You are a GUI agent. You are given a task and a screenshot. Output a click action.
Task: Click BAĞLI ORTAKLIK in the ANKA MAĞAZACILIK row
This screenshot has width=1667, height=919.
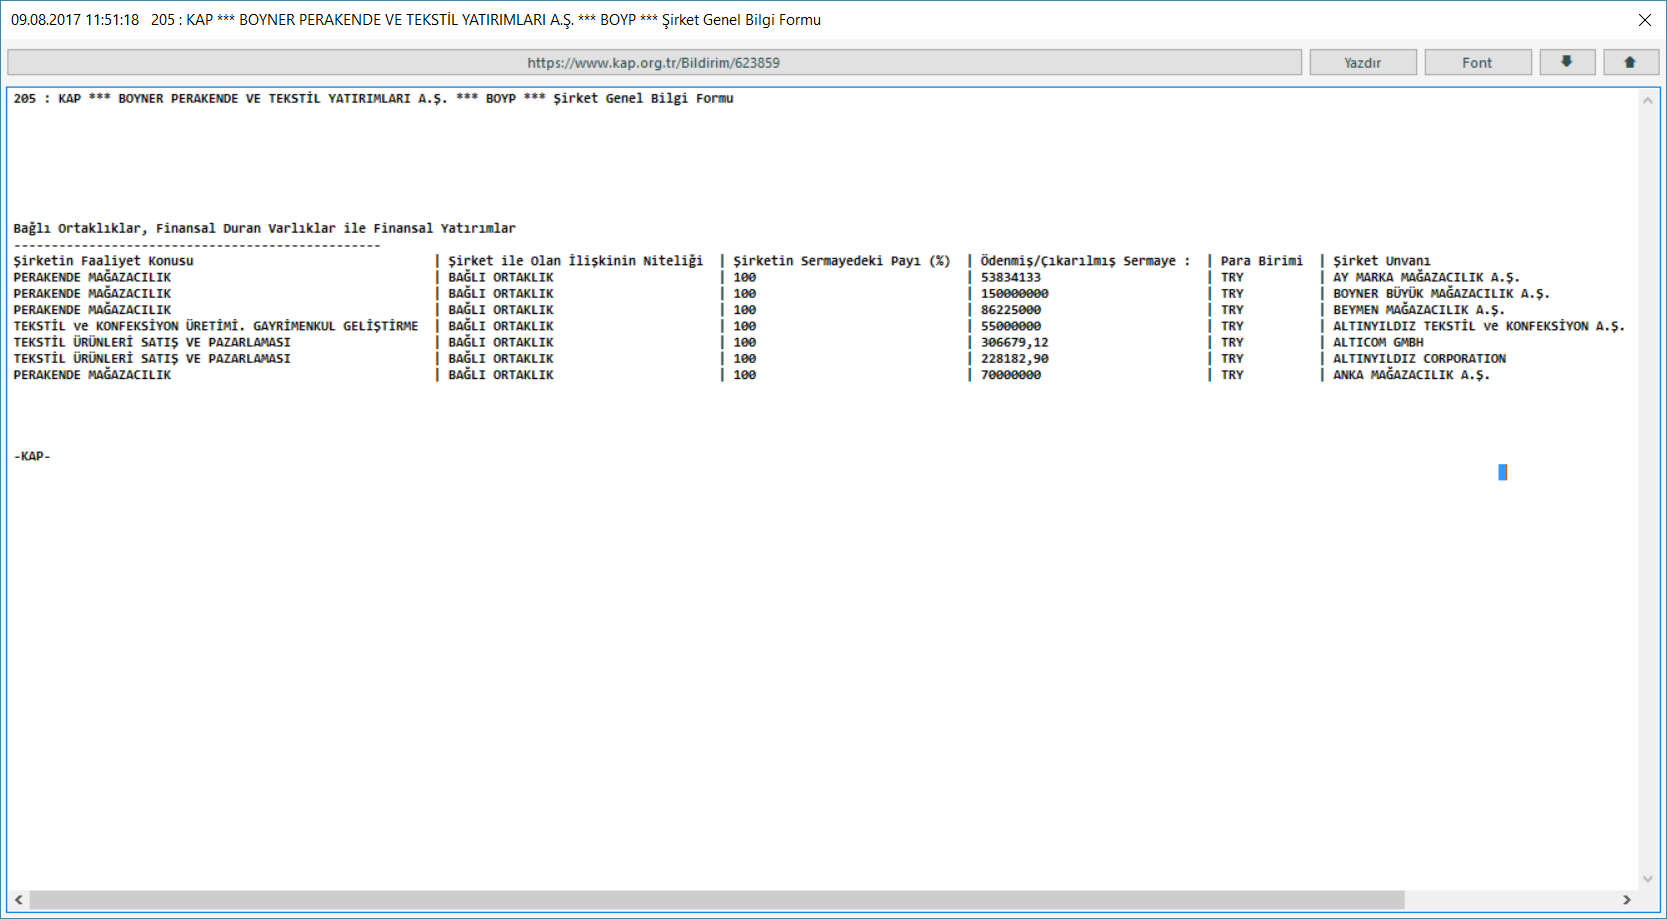pos(500,375)
